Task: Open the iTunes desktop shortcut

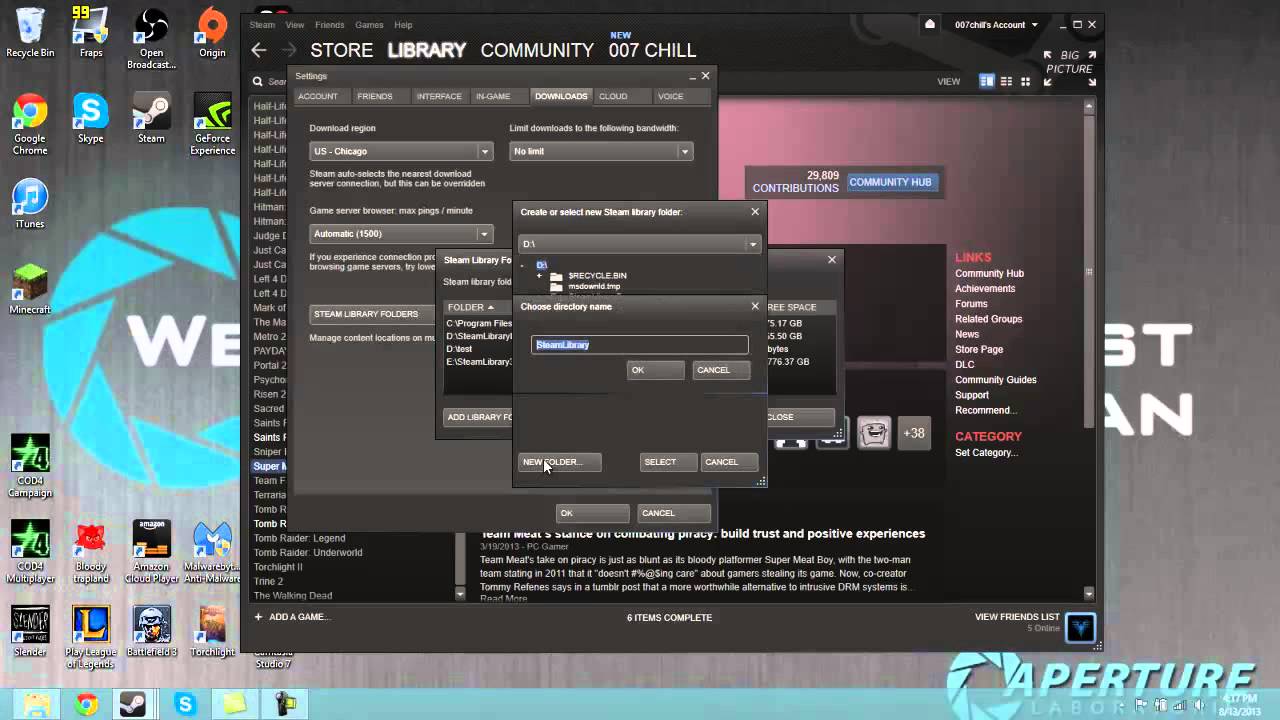Action: [x=30, y=204]
